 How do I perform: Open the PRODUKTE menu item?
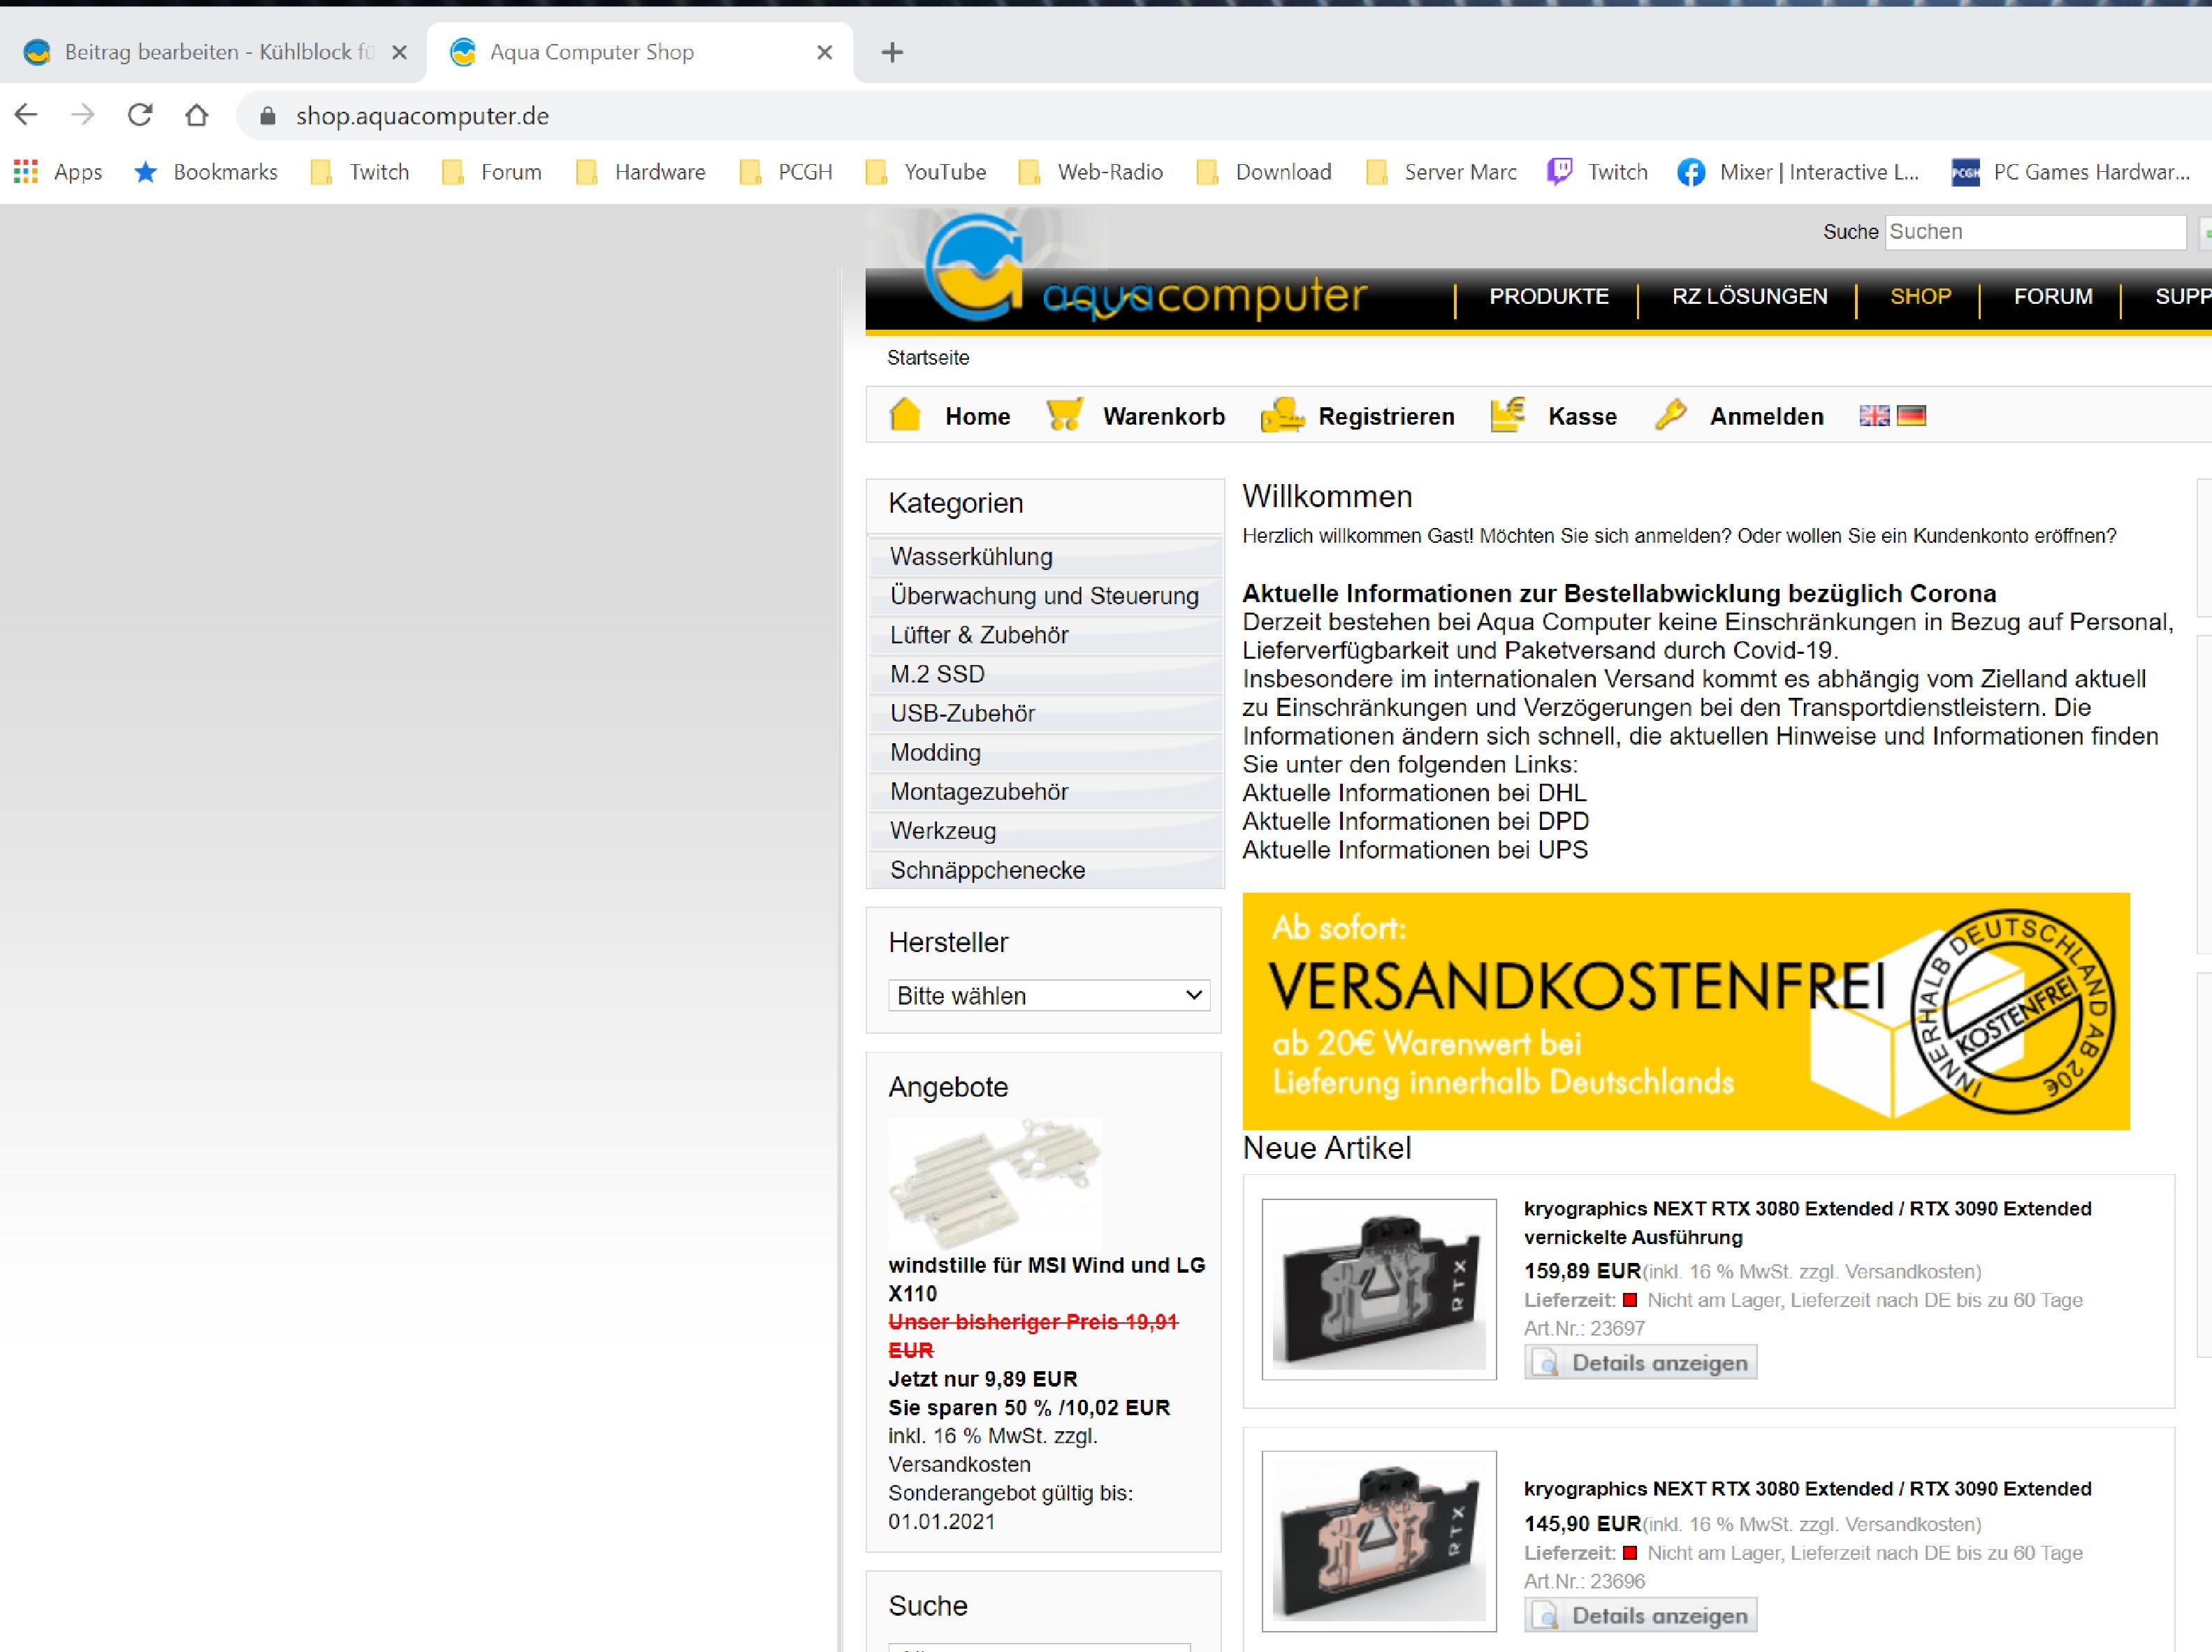(x=1548, y=297)
